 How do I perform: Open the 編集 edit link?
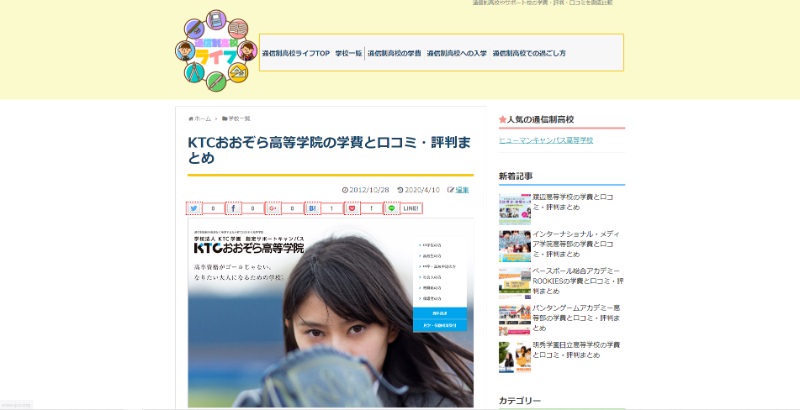(x=462, y=190)
